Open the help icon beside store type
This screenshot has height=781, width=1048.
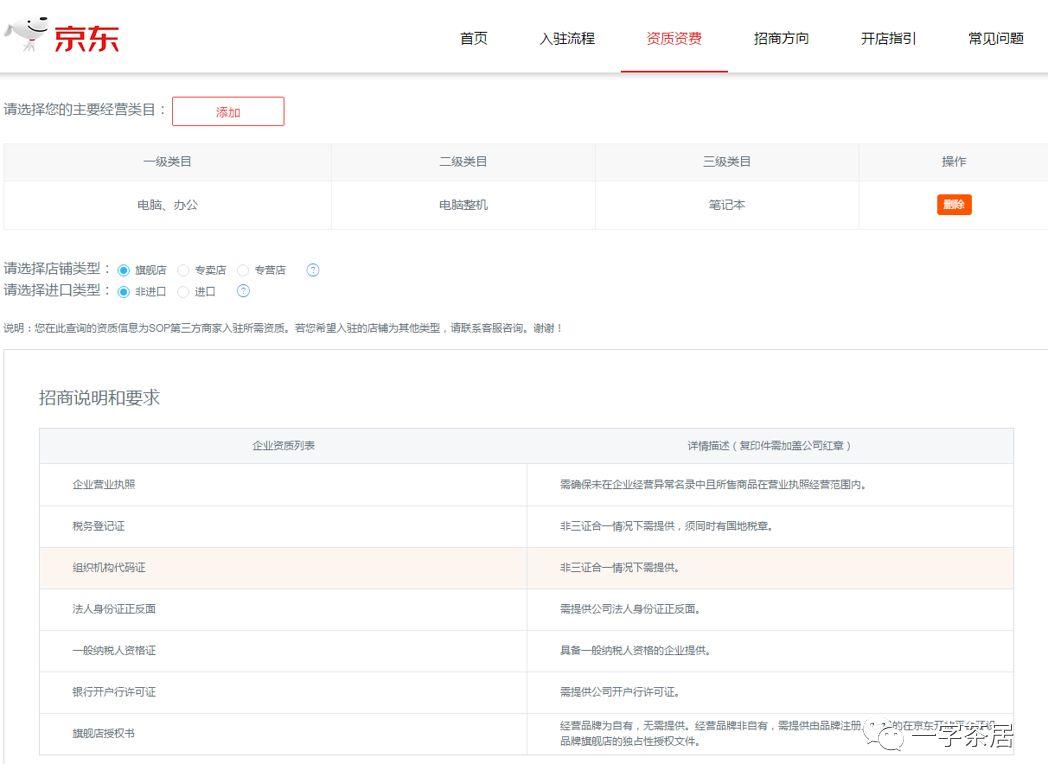313,270
